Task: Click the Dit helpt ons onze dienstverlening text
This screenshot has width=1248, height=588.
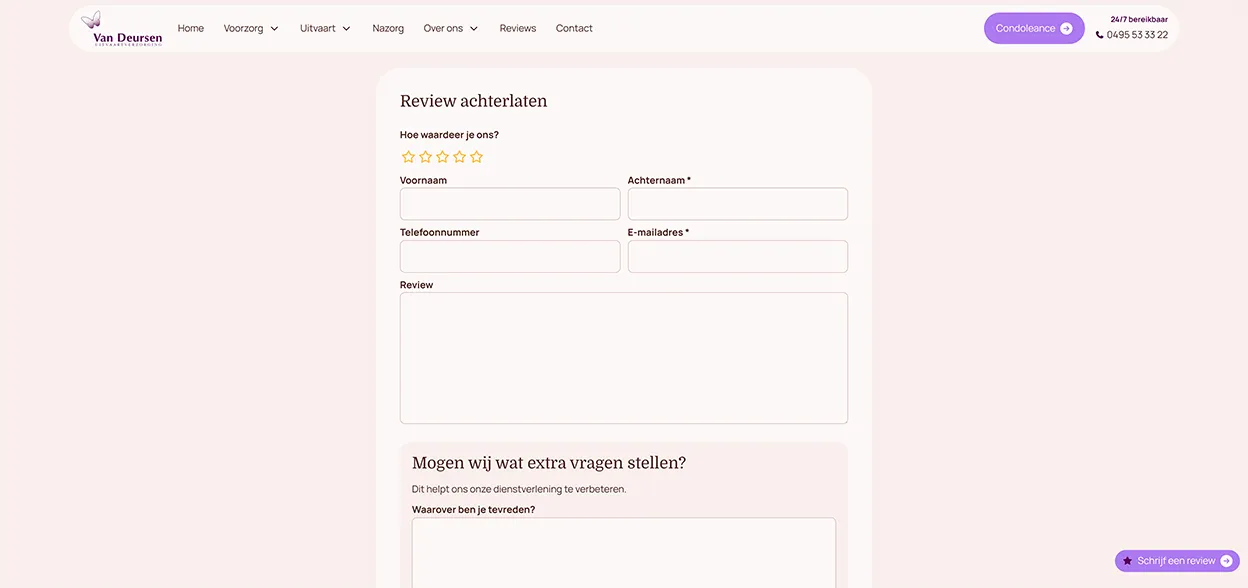Action: click(519, 489)
